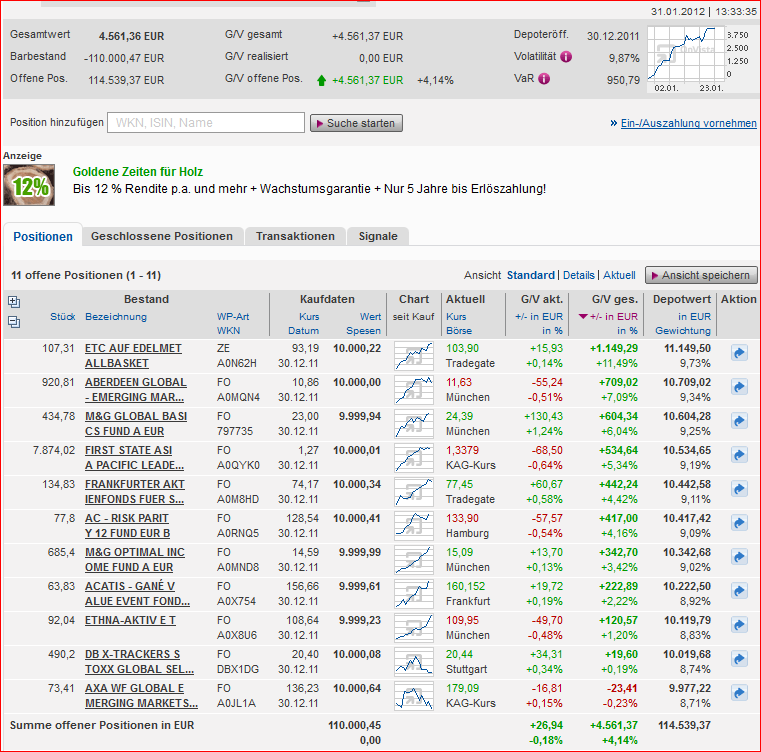Click action arrow icon for AC - RISK PARITY row
761x752 pixels.
pos(739,523)
